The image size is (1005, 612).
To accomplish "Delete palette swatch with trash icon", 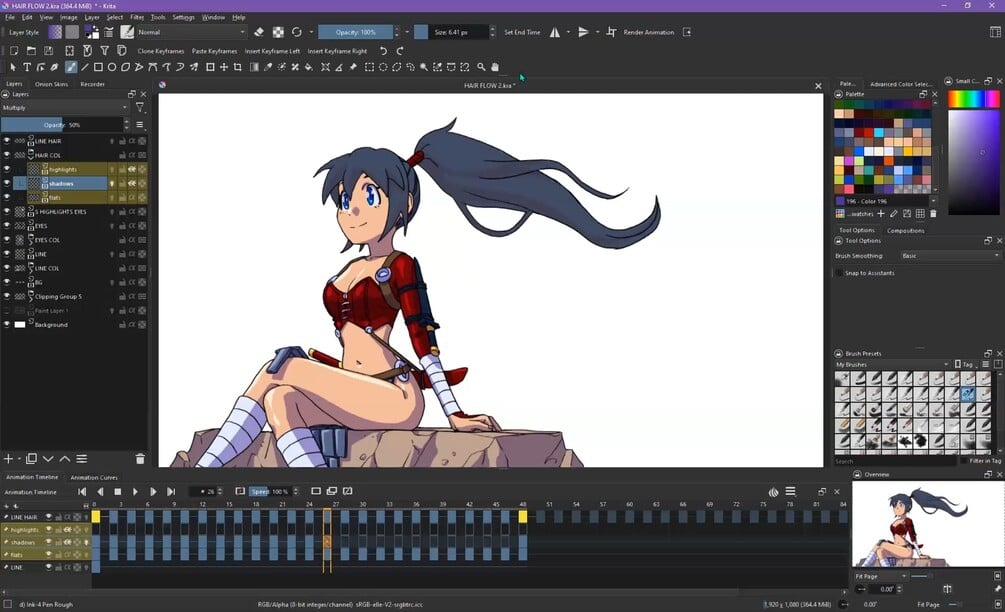I will click(x=933, y=213).
